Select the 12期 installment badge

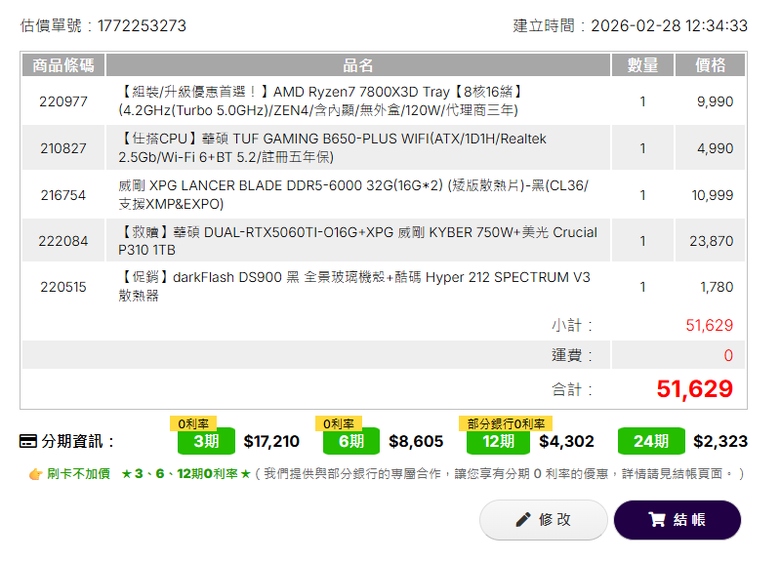point(498,441)
